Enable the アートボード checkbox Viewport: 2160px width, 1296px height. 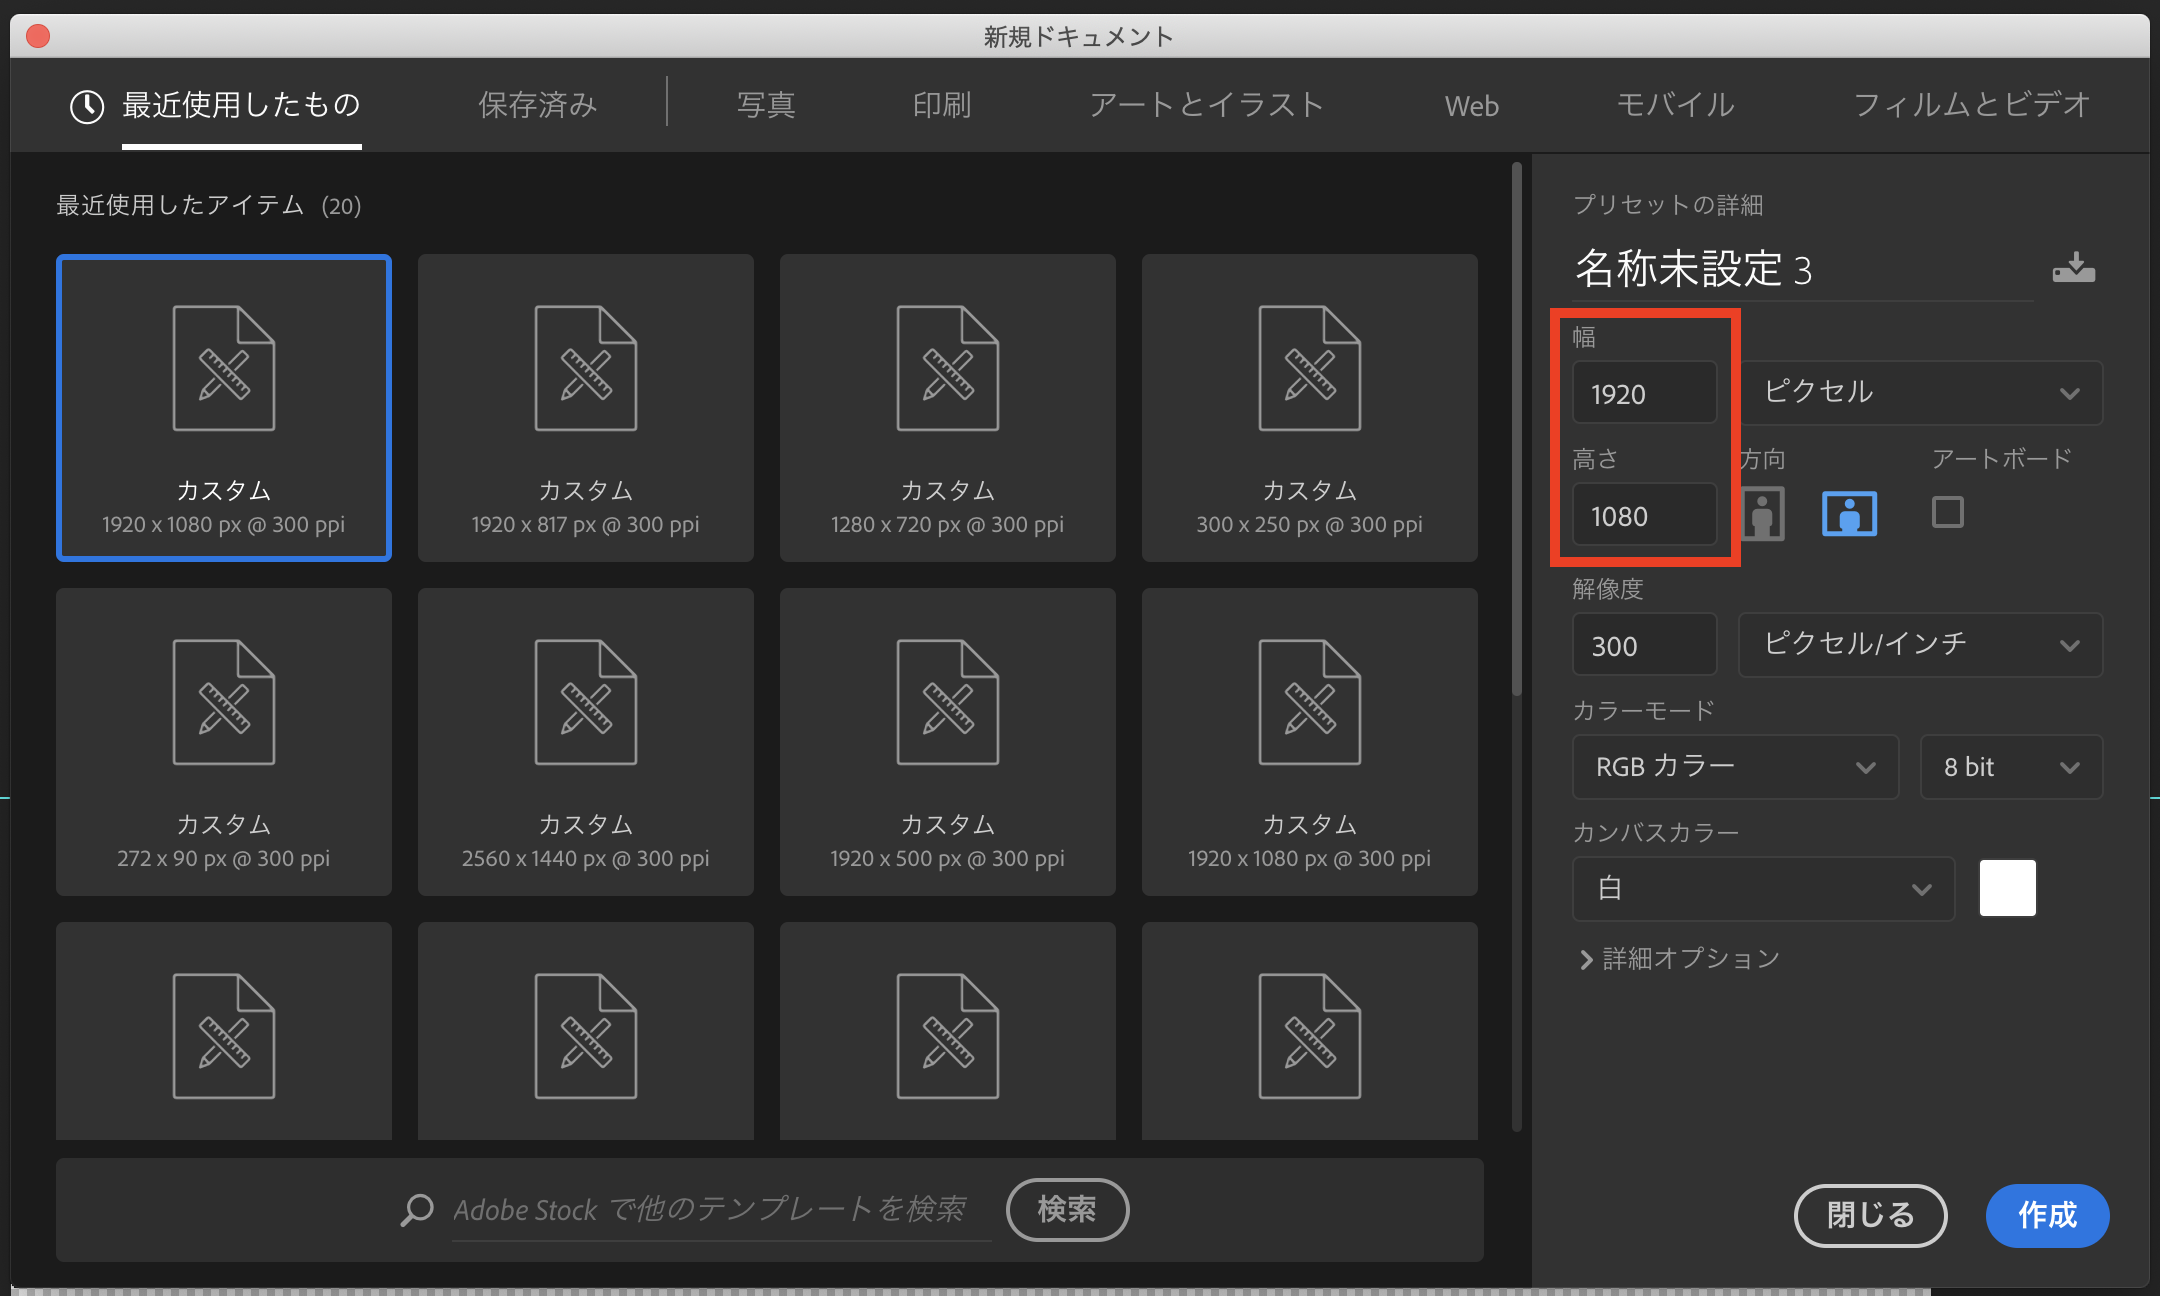click(x=1947, y=512)
